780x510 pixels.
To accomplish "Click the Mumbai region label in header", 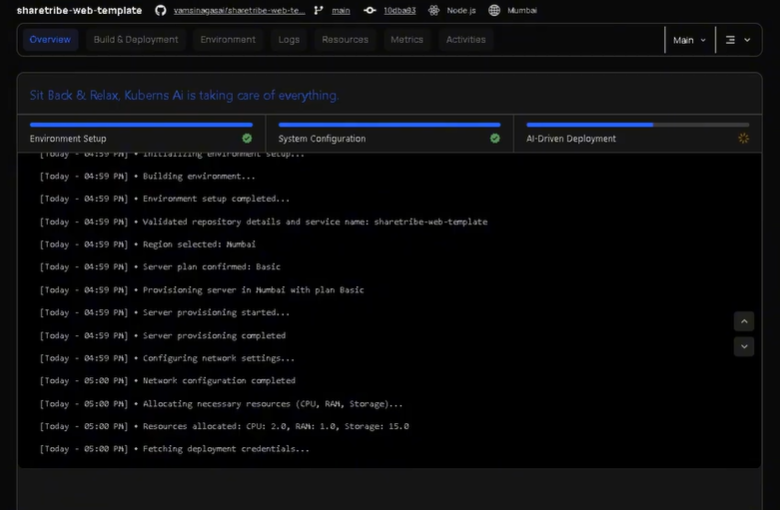I will (522, 10).
